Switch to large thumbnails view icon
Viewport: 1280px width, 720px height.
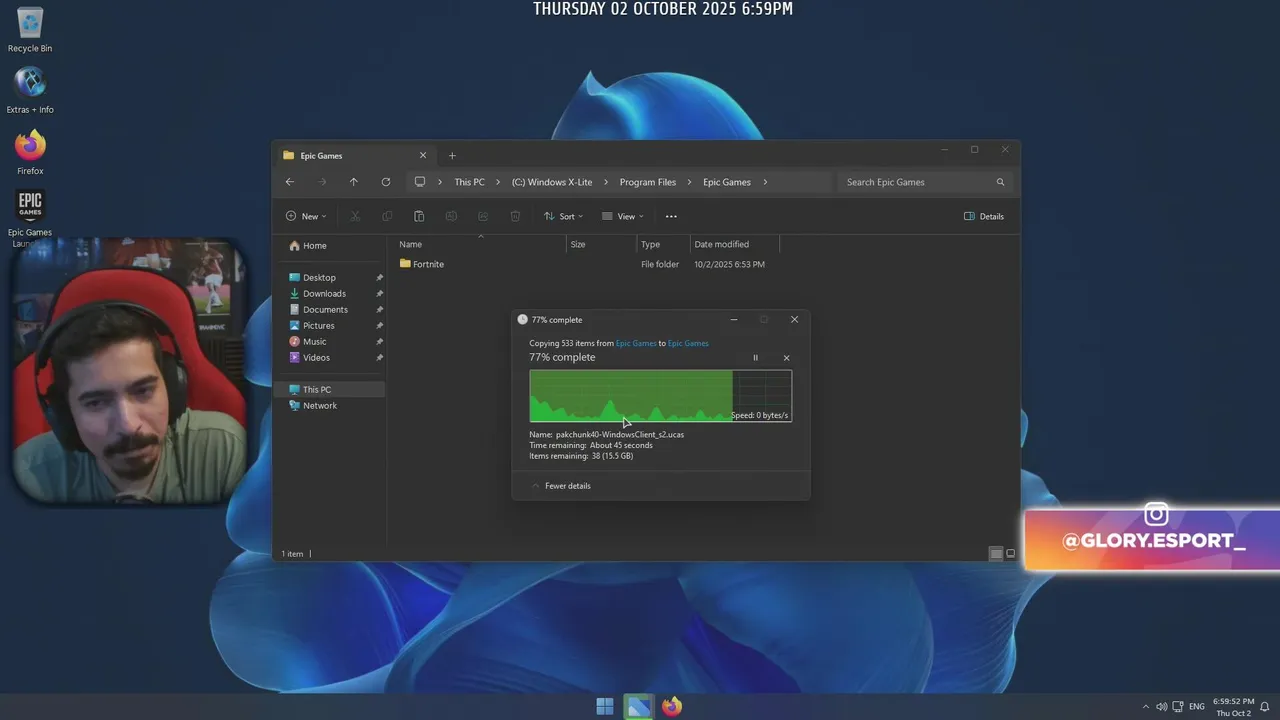[1010, 553]
